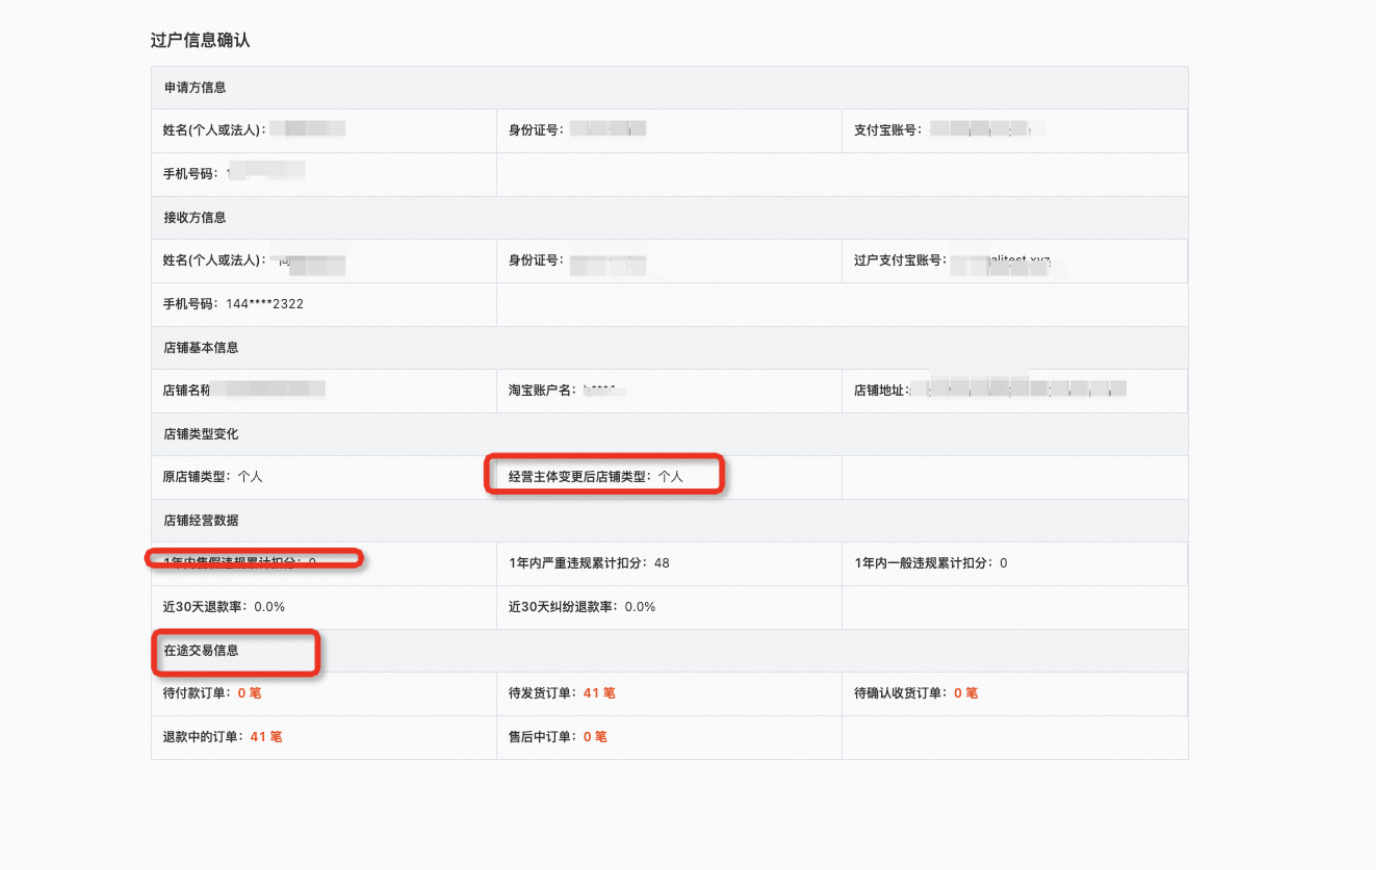Click the 淘宝账户名 label
Screen dimensions: 1376x870
point(542,390)
